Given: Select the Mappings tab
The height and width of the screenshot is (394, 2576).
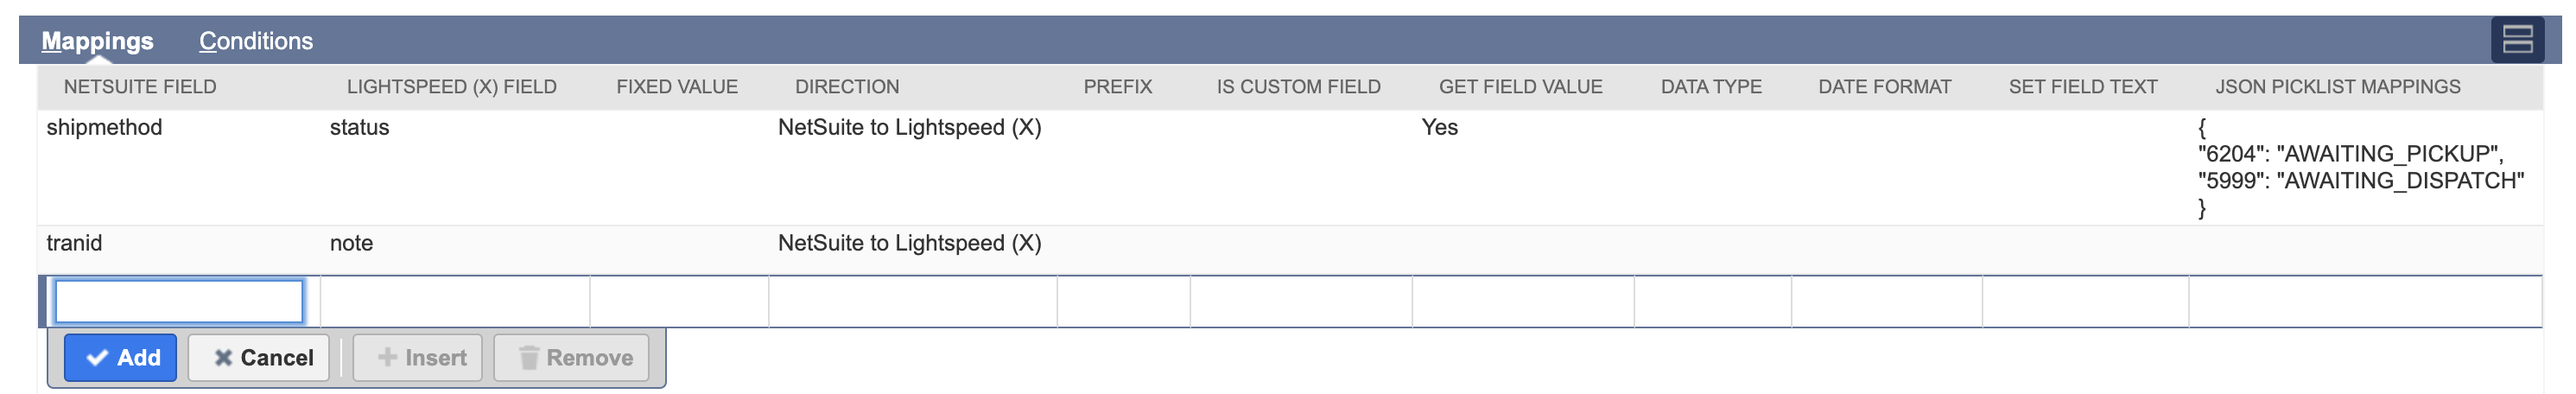Looking at the screenshot, I should [97, 41].
